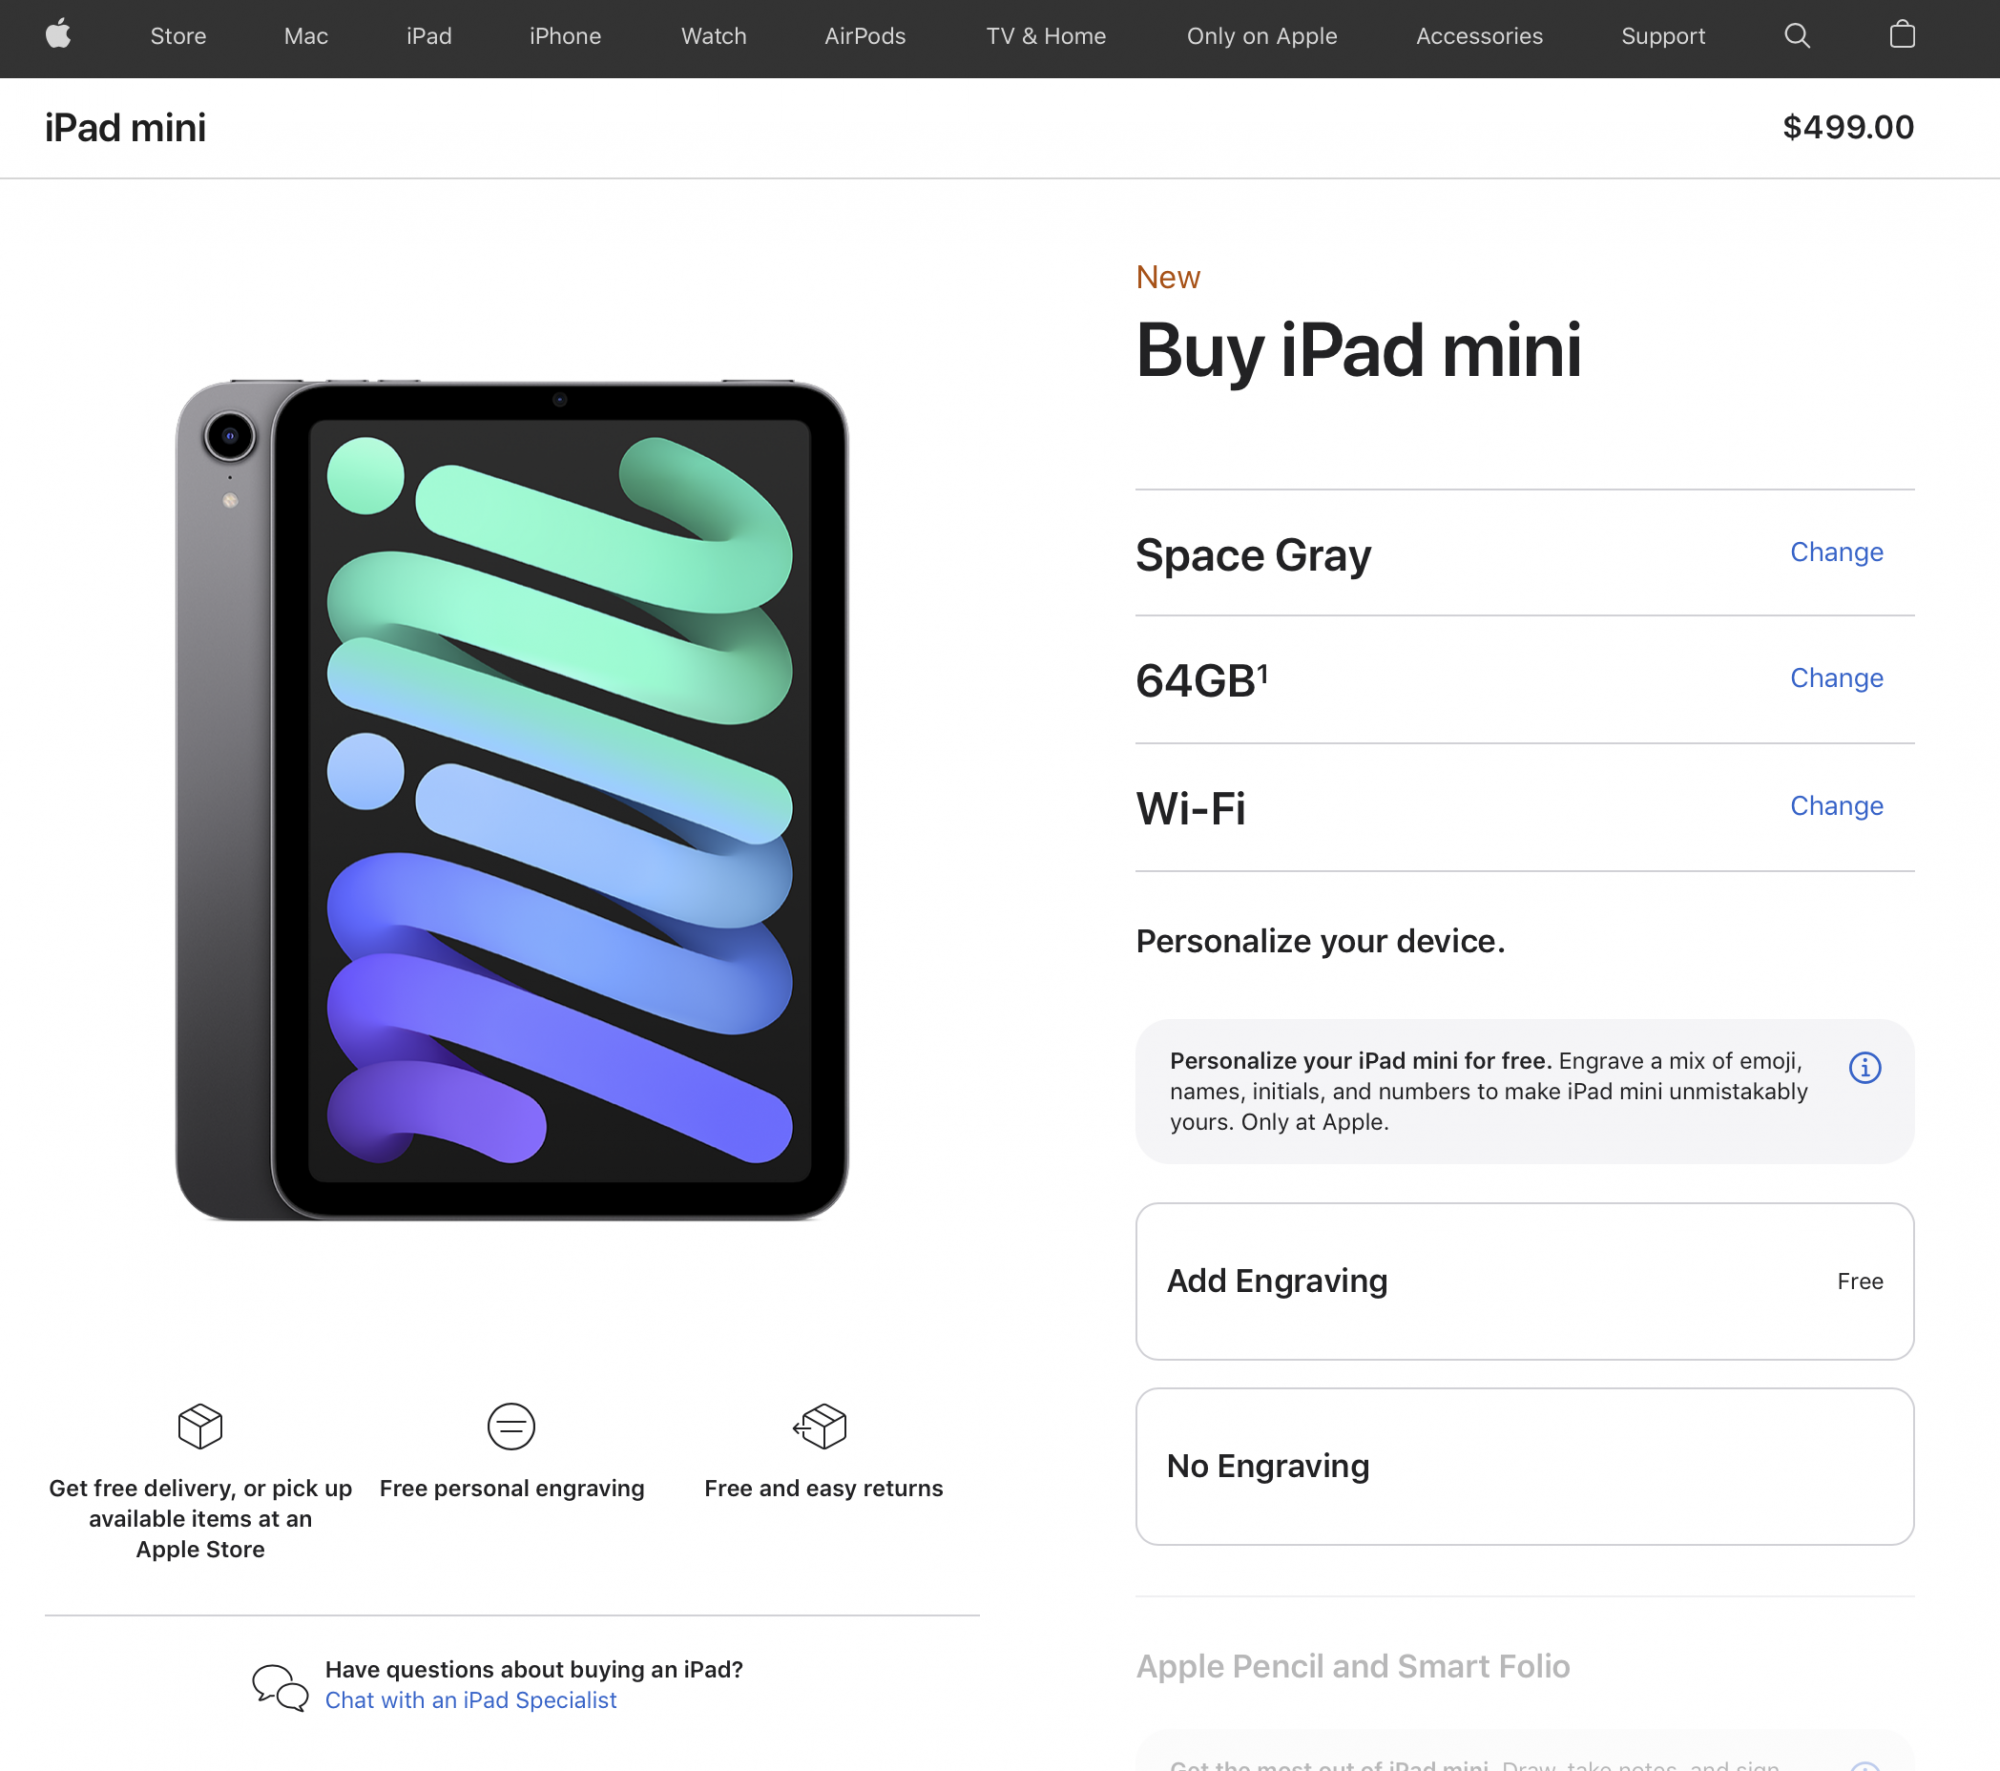Click the easy returns box icon
This screenshot has width=2000, height=1771.
coord(820,1426)
